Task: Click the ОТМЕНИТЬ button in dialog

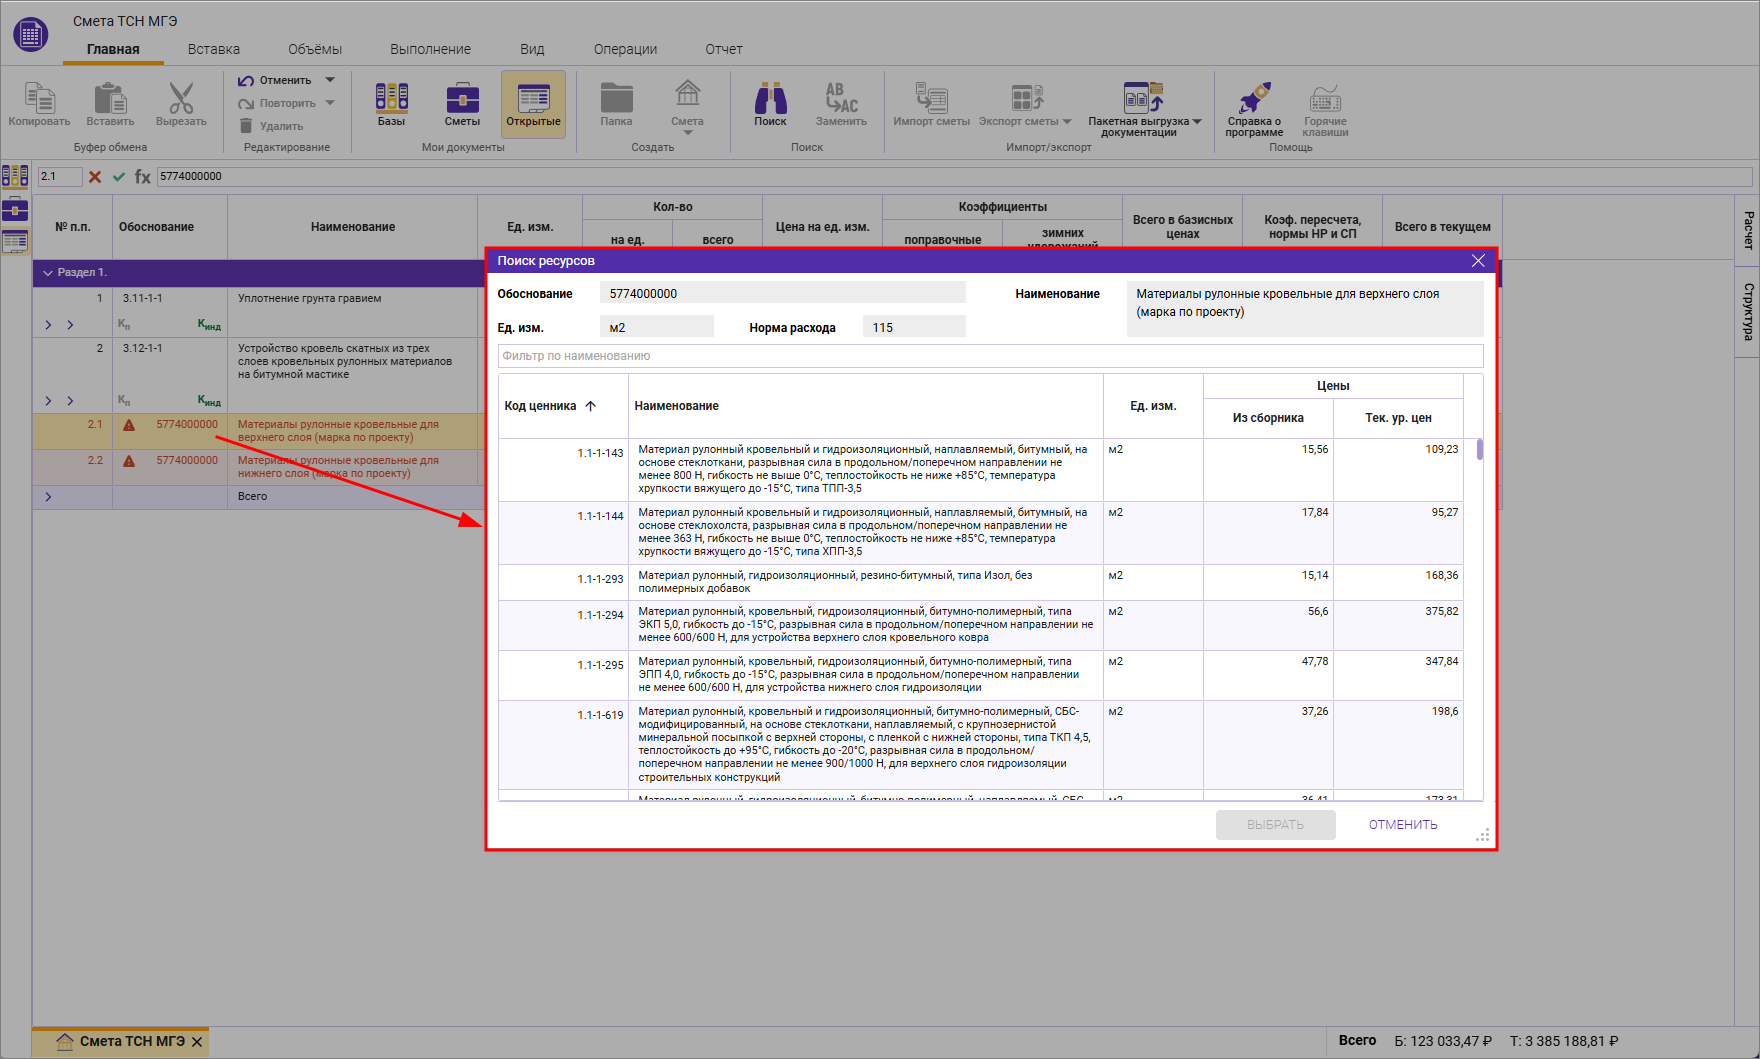Action: [x=1402, y=825]
